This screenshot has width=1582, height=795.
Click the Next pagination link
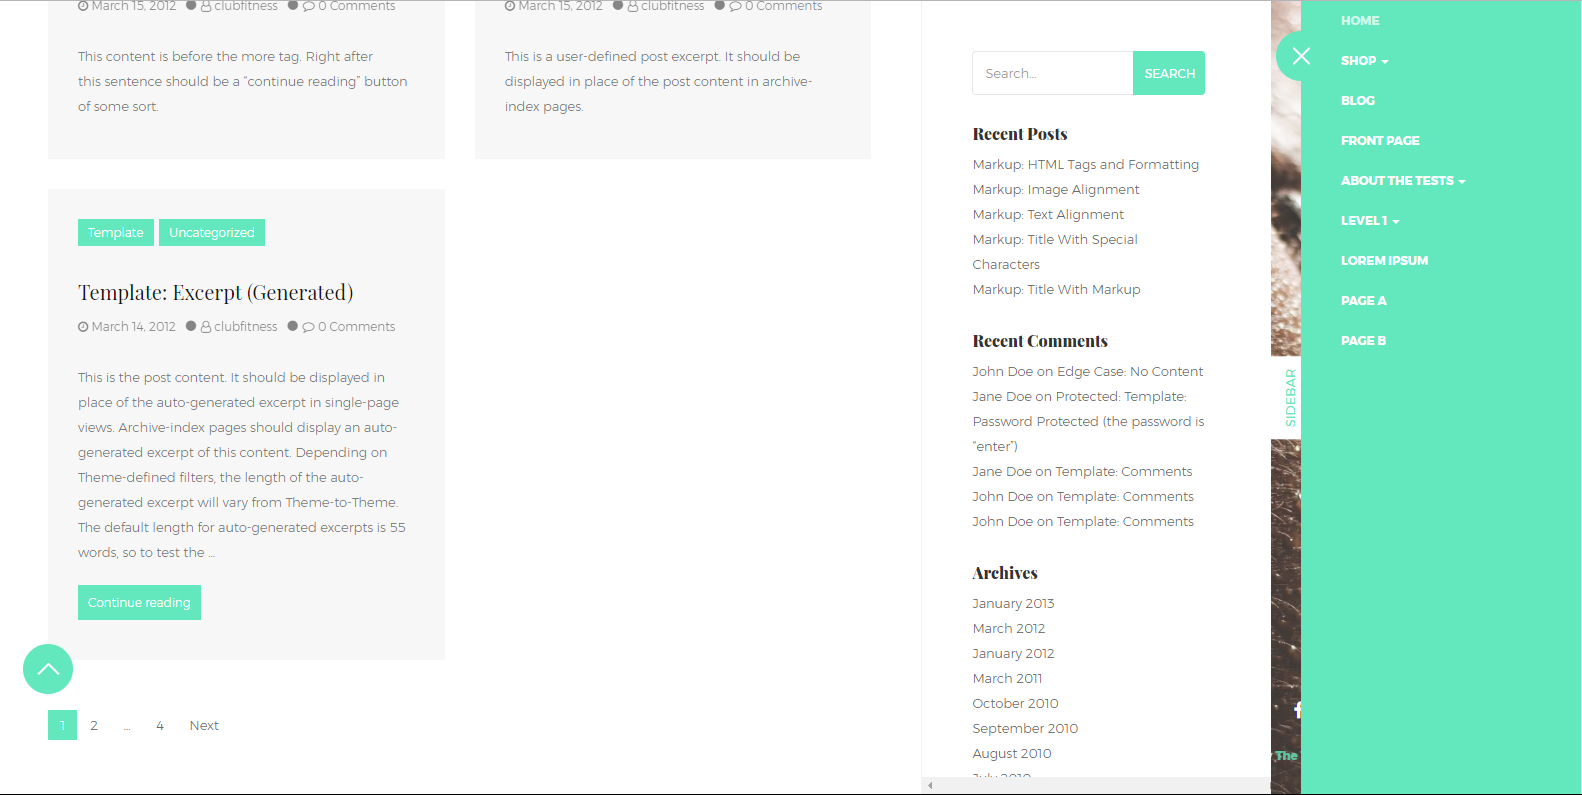coord(204,726)
